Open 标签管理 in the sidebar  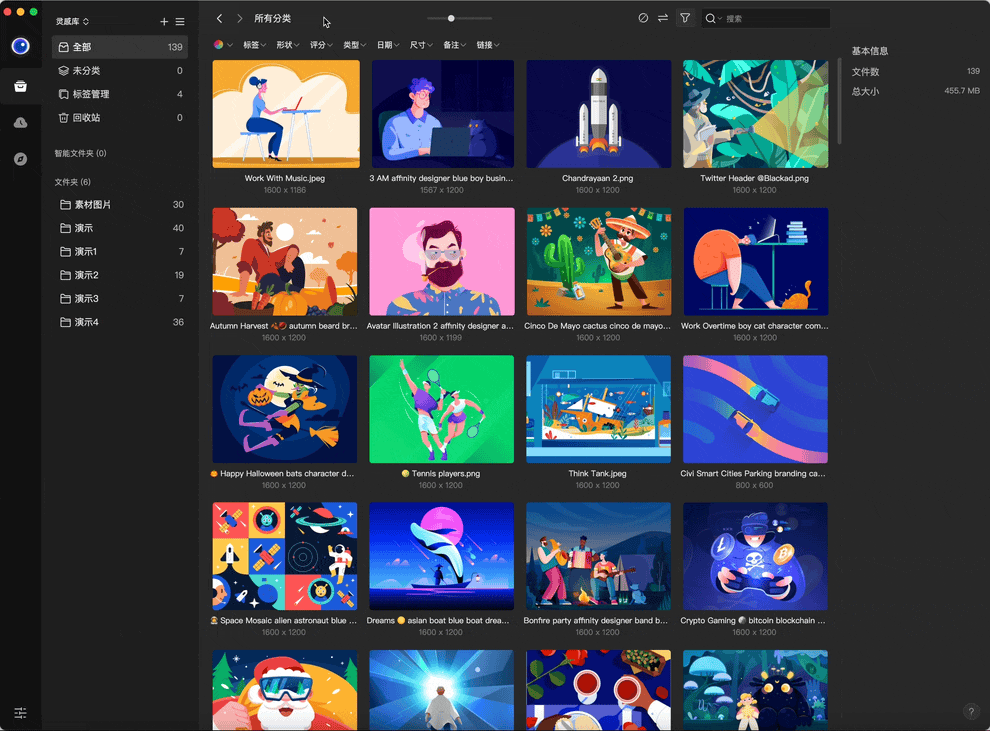click(119, 94)
